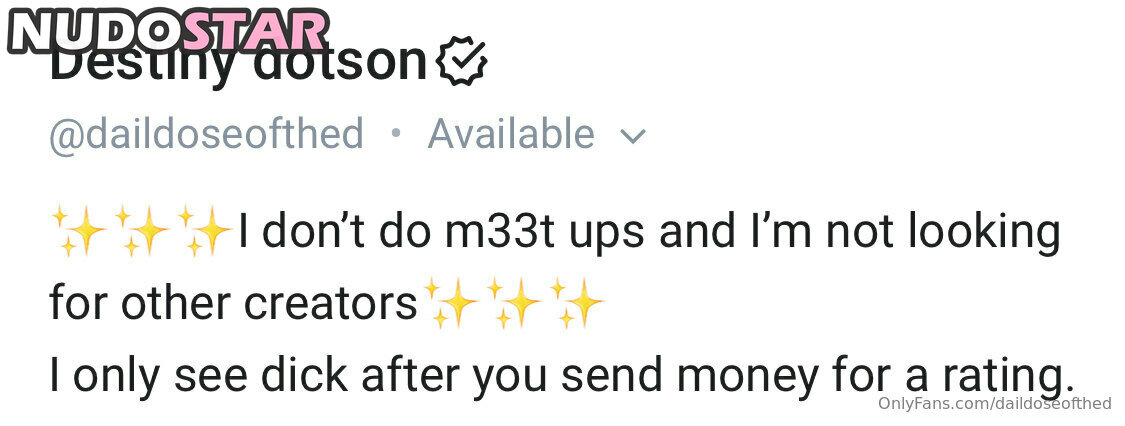Click the second sparkle emoji starting the bio
Image resolution: width=1125 pixels, height=426 pixels.
coord(142,232)
